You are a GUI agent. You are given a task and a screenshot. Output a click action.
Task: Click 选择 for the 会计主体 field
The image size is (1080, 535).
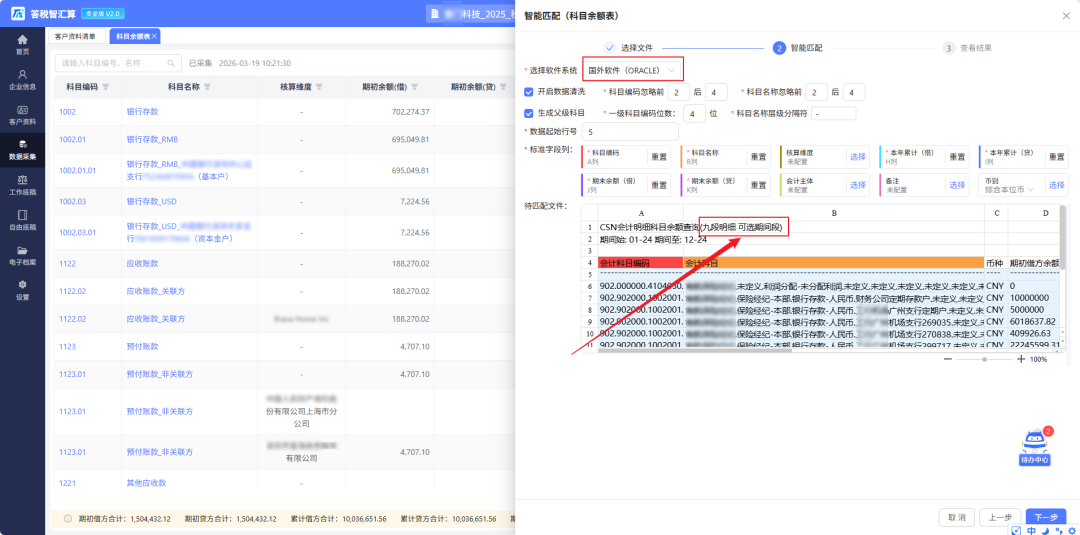(x=858, y=185)
